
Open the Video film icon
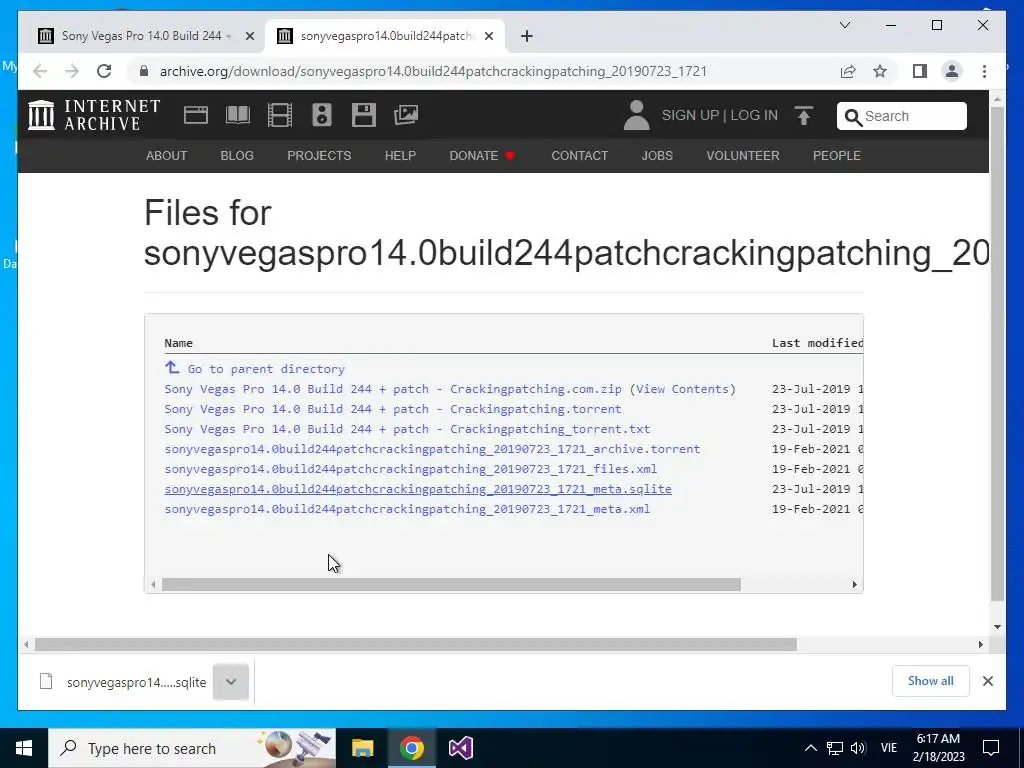pyautogui.click(x=280, y=115)
